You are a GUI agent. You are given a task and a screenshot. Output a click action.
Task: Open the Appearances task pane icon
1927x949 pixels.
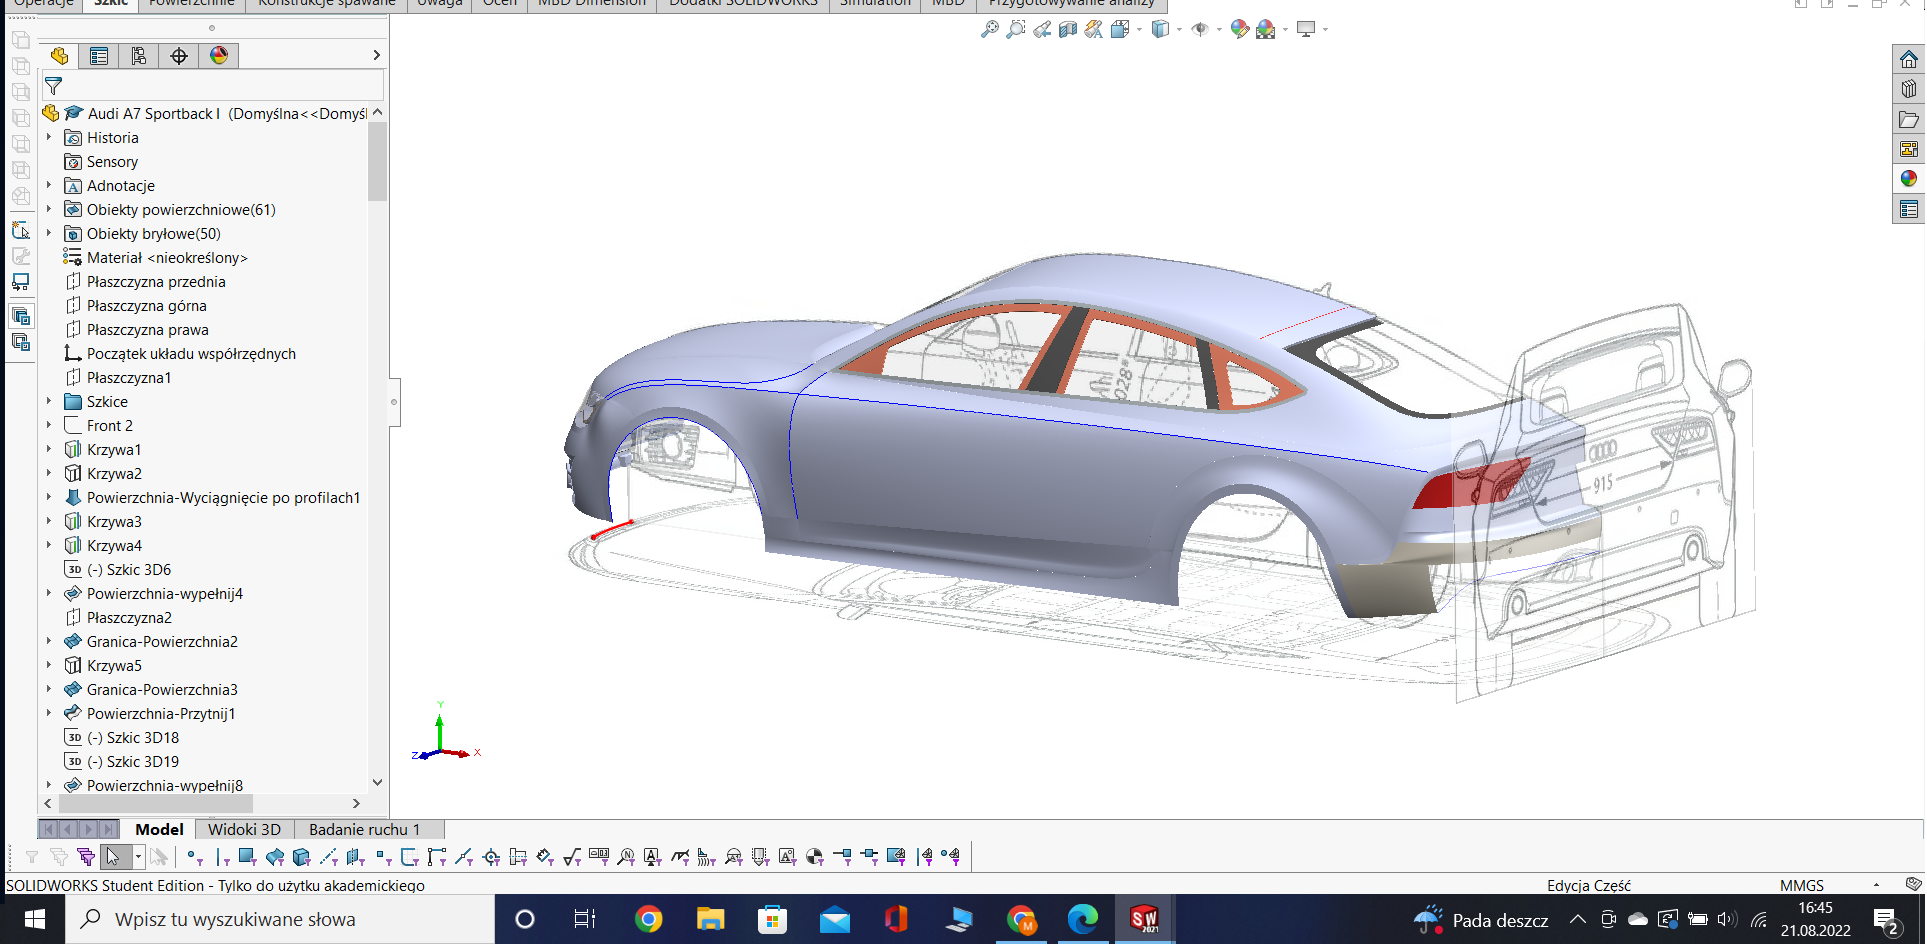click(x=1909, y=179)
